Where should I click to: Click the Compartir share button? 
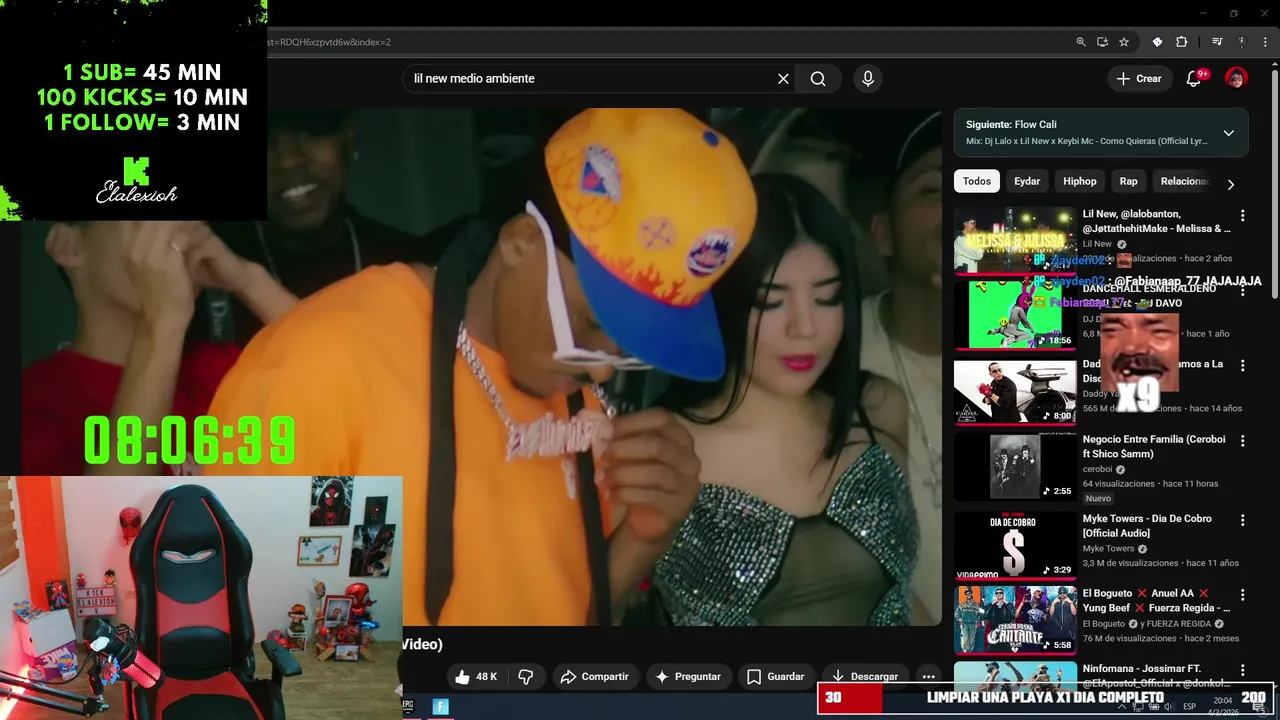point(594,677)
